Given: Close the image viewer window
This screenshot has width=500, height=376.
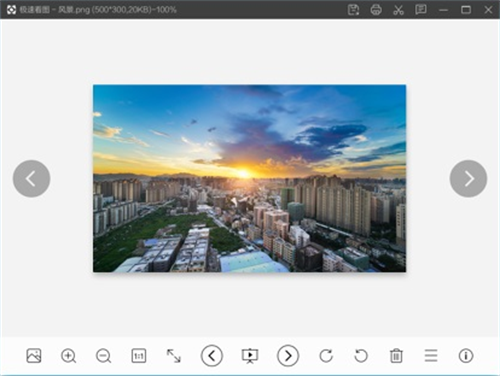Looking at the screenshot, I should (488, 10).
